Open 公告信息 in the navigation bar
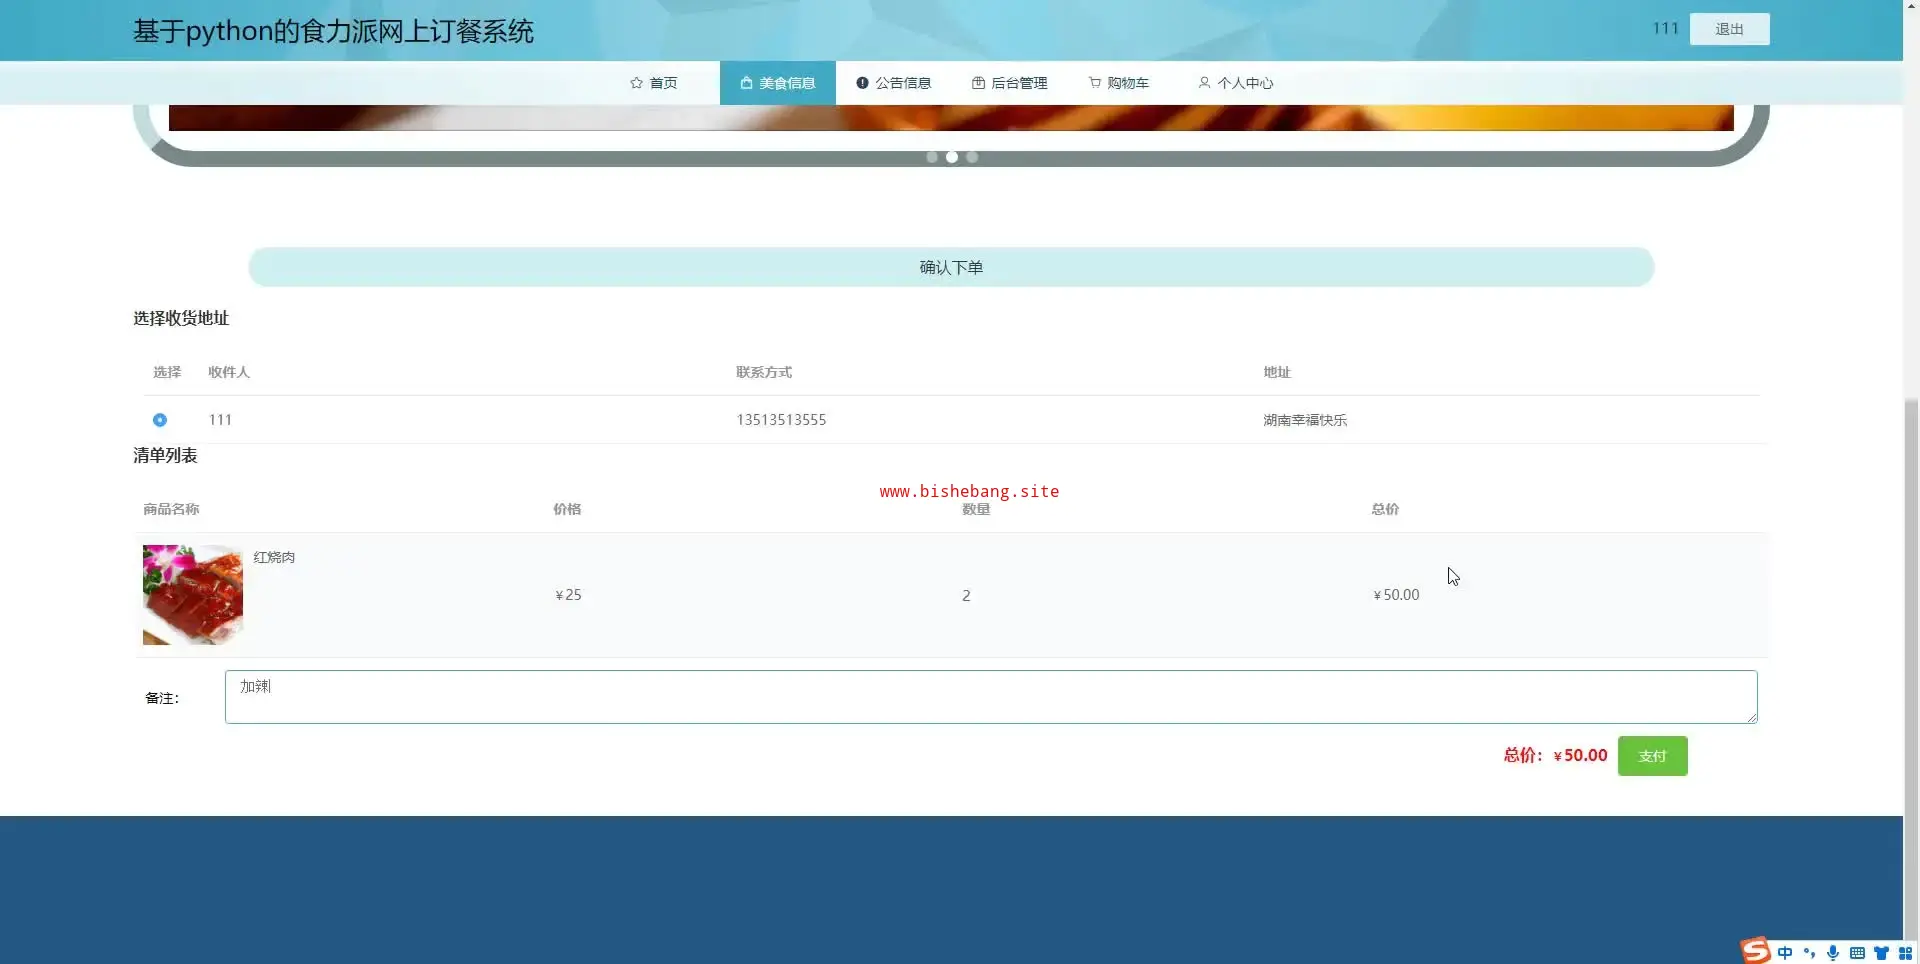This screenshot has height=964, width=1920. tap(894, 83)
